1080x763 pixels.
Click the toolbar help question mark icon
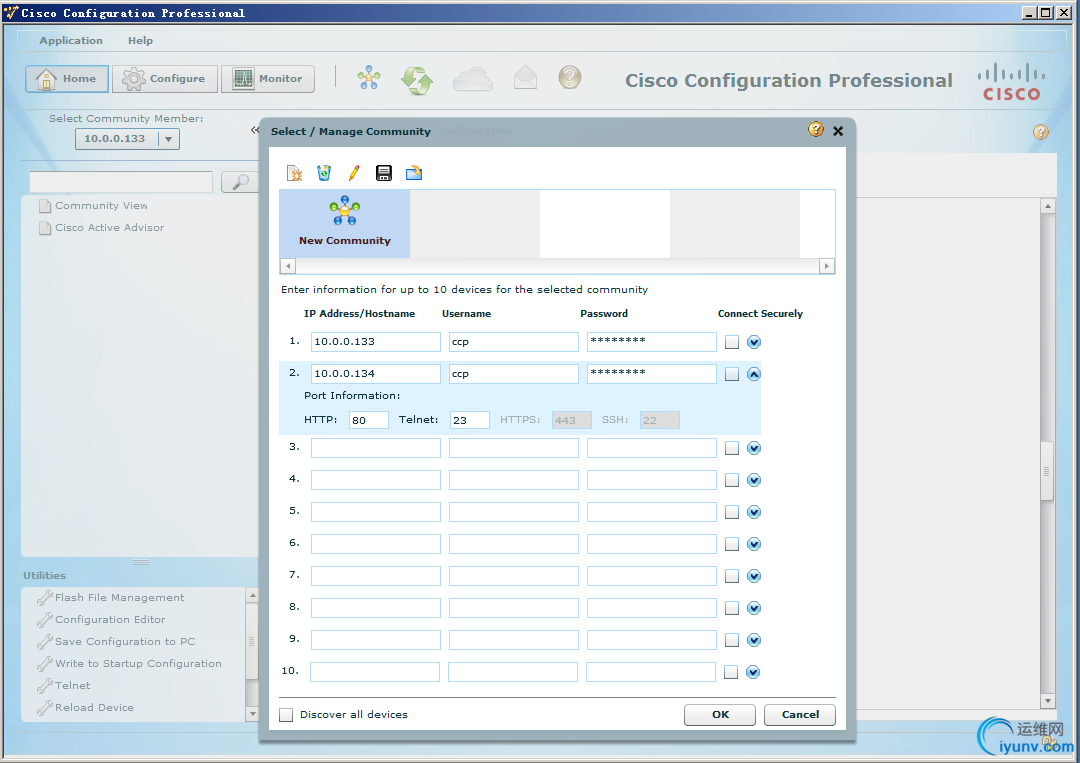coord(570,77)
